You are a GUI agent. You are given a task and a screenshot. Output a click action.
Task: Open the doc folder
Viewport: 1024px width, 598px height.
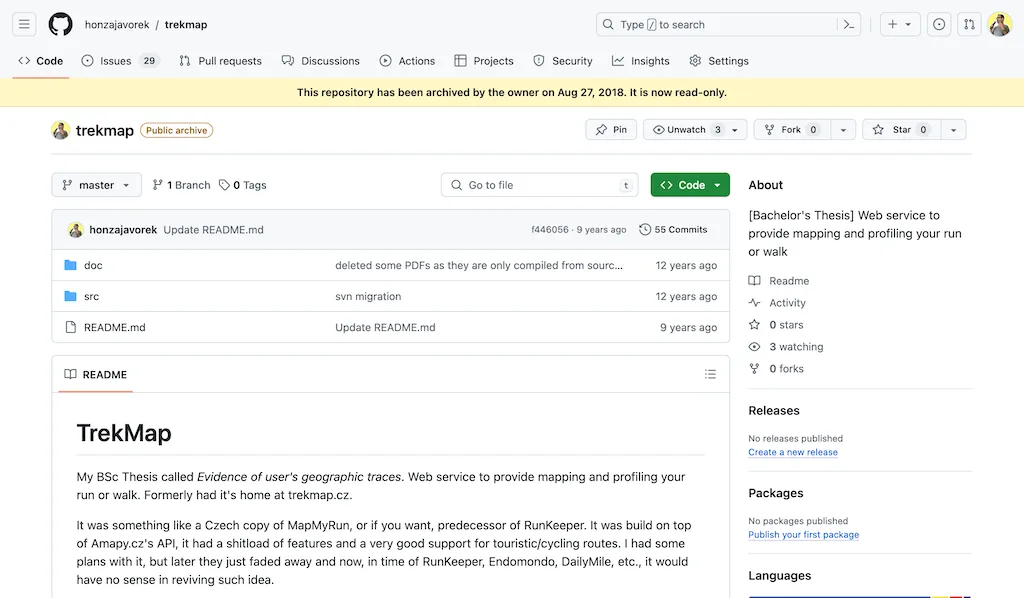click(x=93, y=265)
